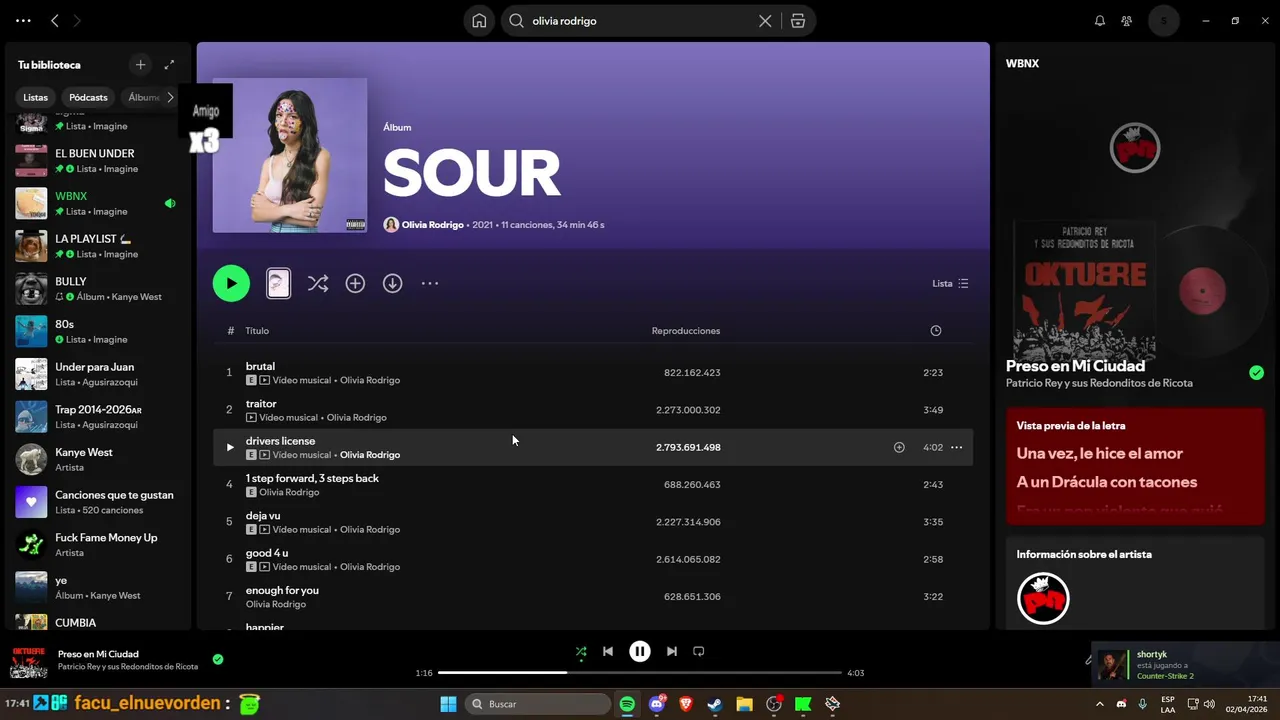Download the SOUR album
The height and width of the screenshot is (720, 1280).
[393, 283]
